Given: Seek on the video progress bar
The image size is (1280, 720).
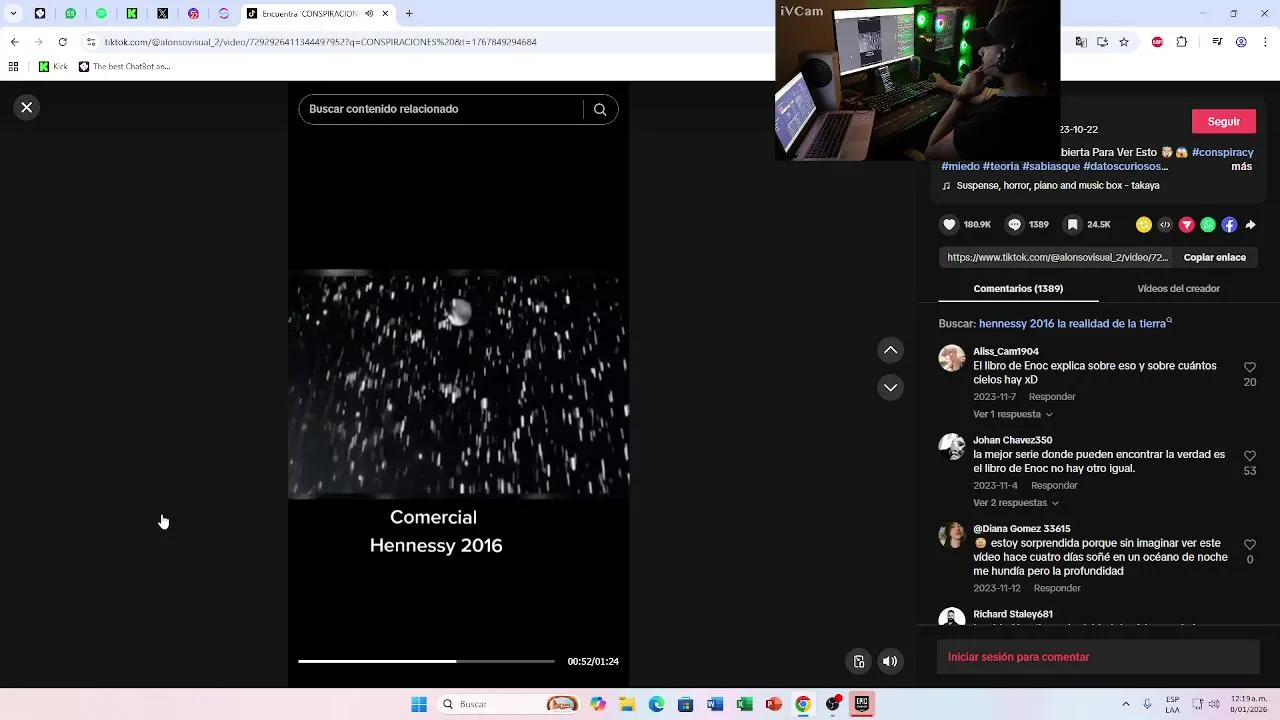Looking at the screenshot, I should pos(426,661).
